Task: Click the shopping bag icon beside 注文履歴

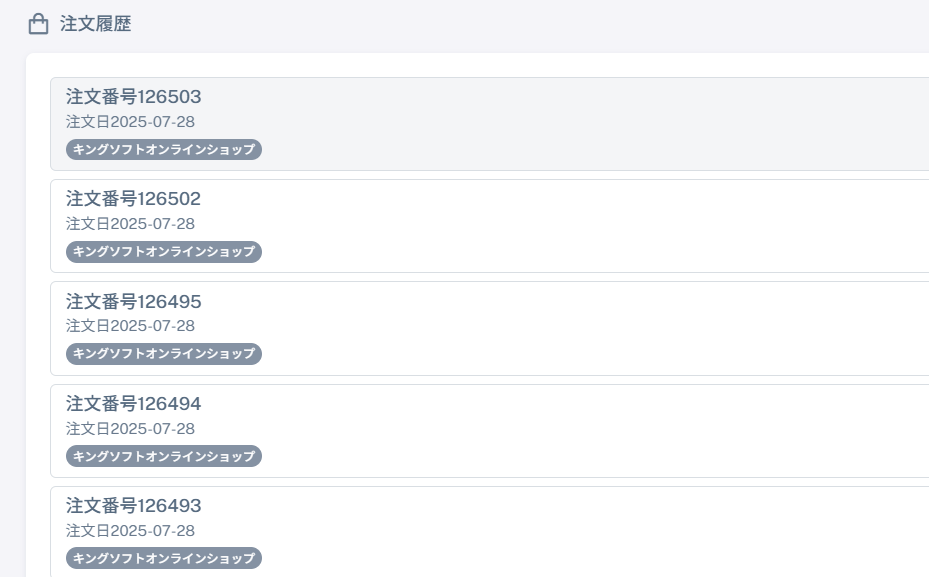Action: (x=39, y=24)
